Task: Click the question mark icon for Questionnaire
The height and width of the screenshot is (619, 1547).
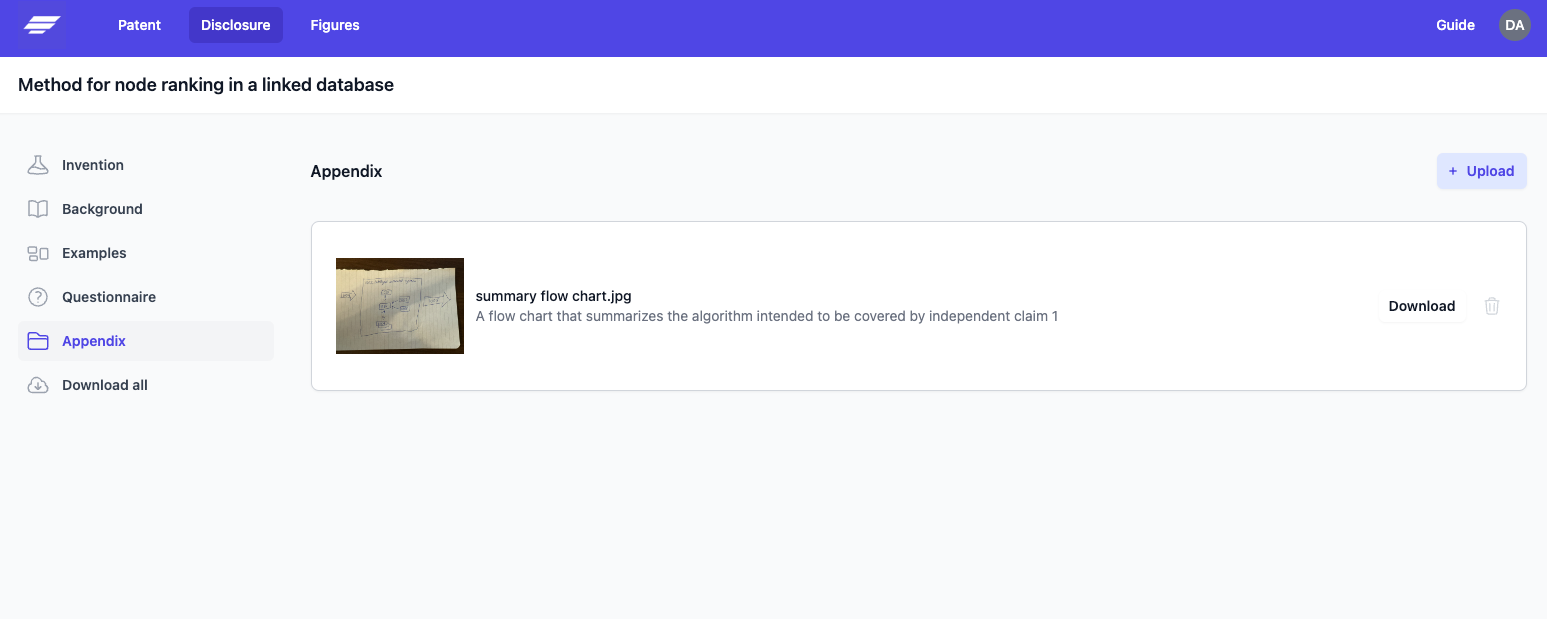Action: [x=37, y=296]
